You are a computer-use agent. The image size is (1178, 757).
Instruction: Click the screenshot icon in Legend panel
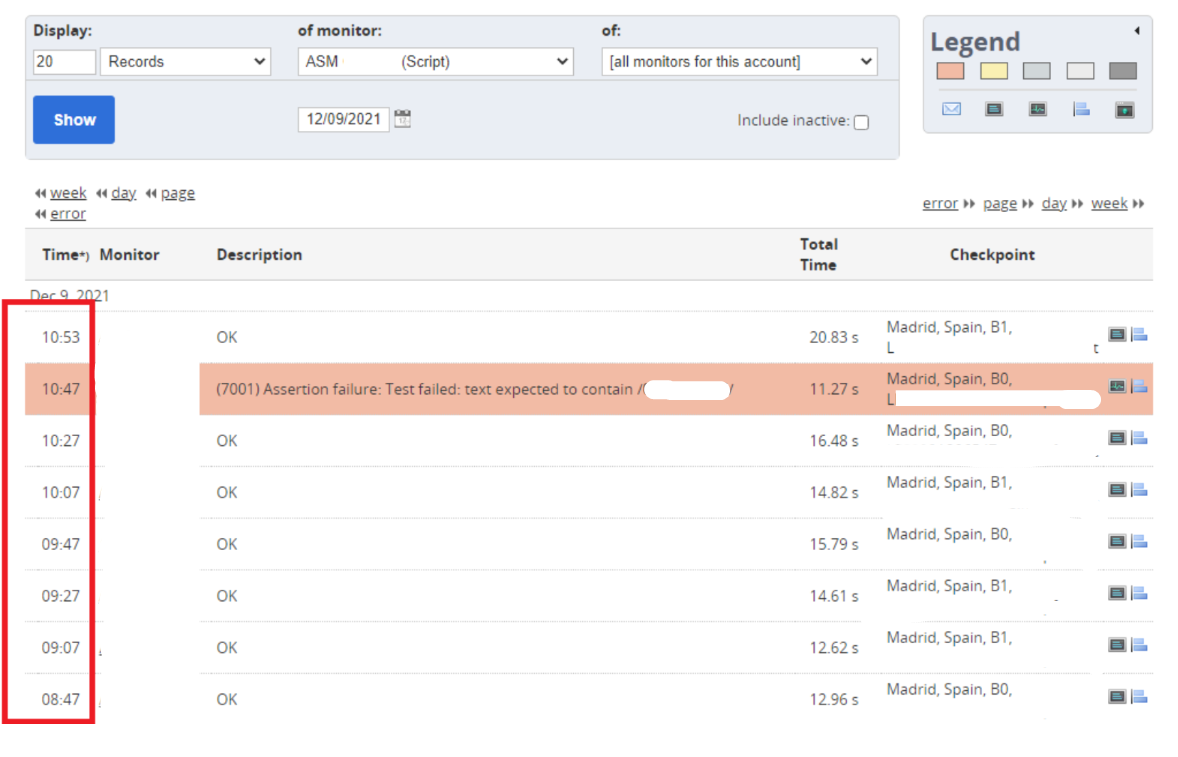tap(1125, 109)
